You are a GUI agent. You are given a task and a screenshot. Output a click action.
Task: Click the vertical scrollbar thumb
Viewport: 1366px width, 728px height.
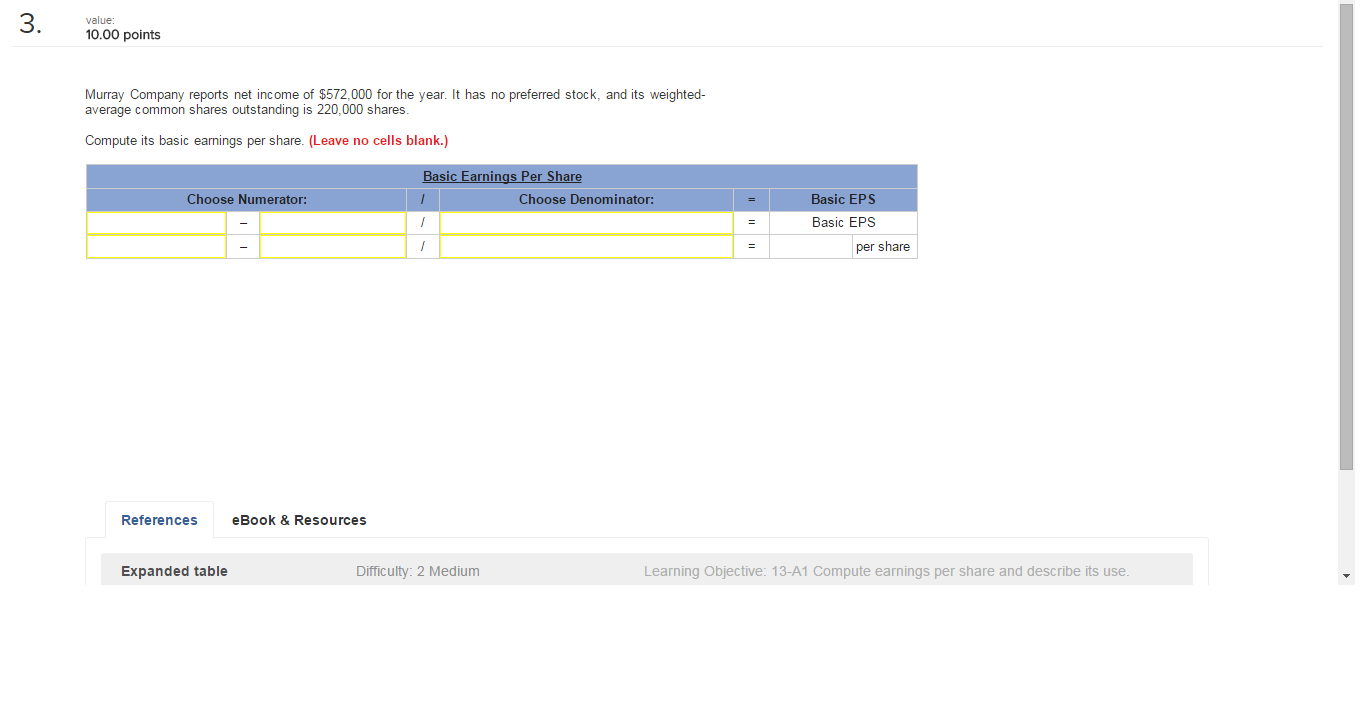(x=1346, y=236)
